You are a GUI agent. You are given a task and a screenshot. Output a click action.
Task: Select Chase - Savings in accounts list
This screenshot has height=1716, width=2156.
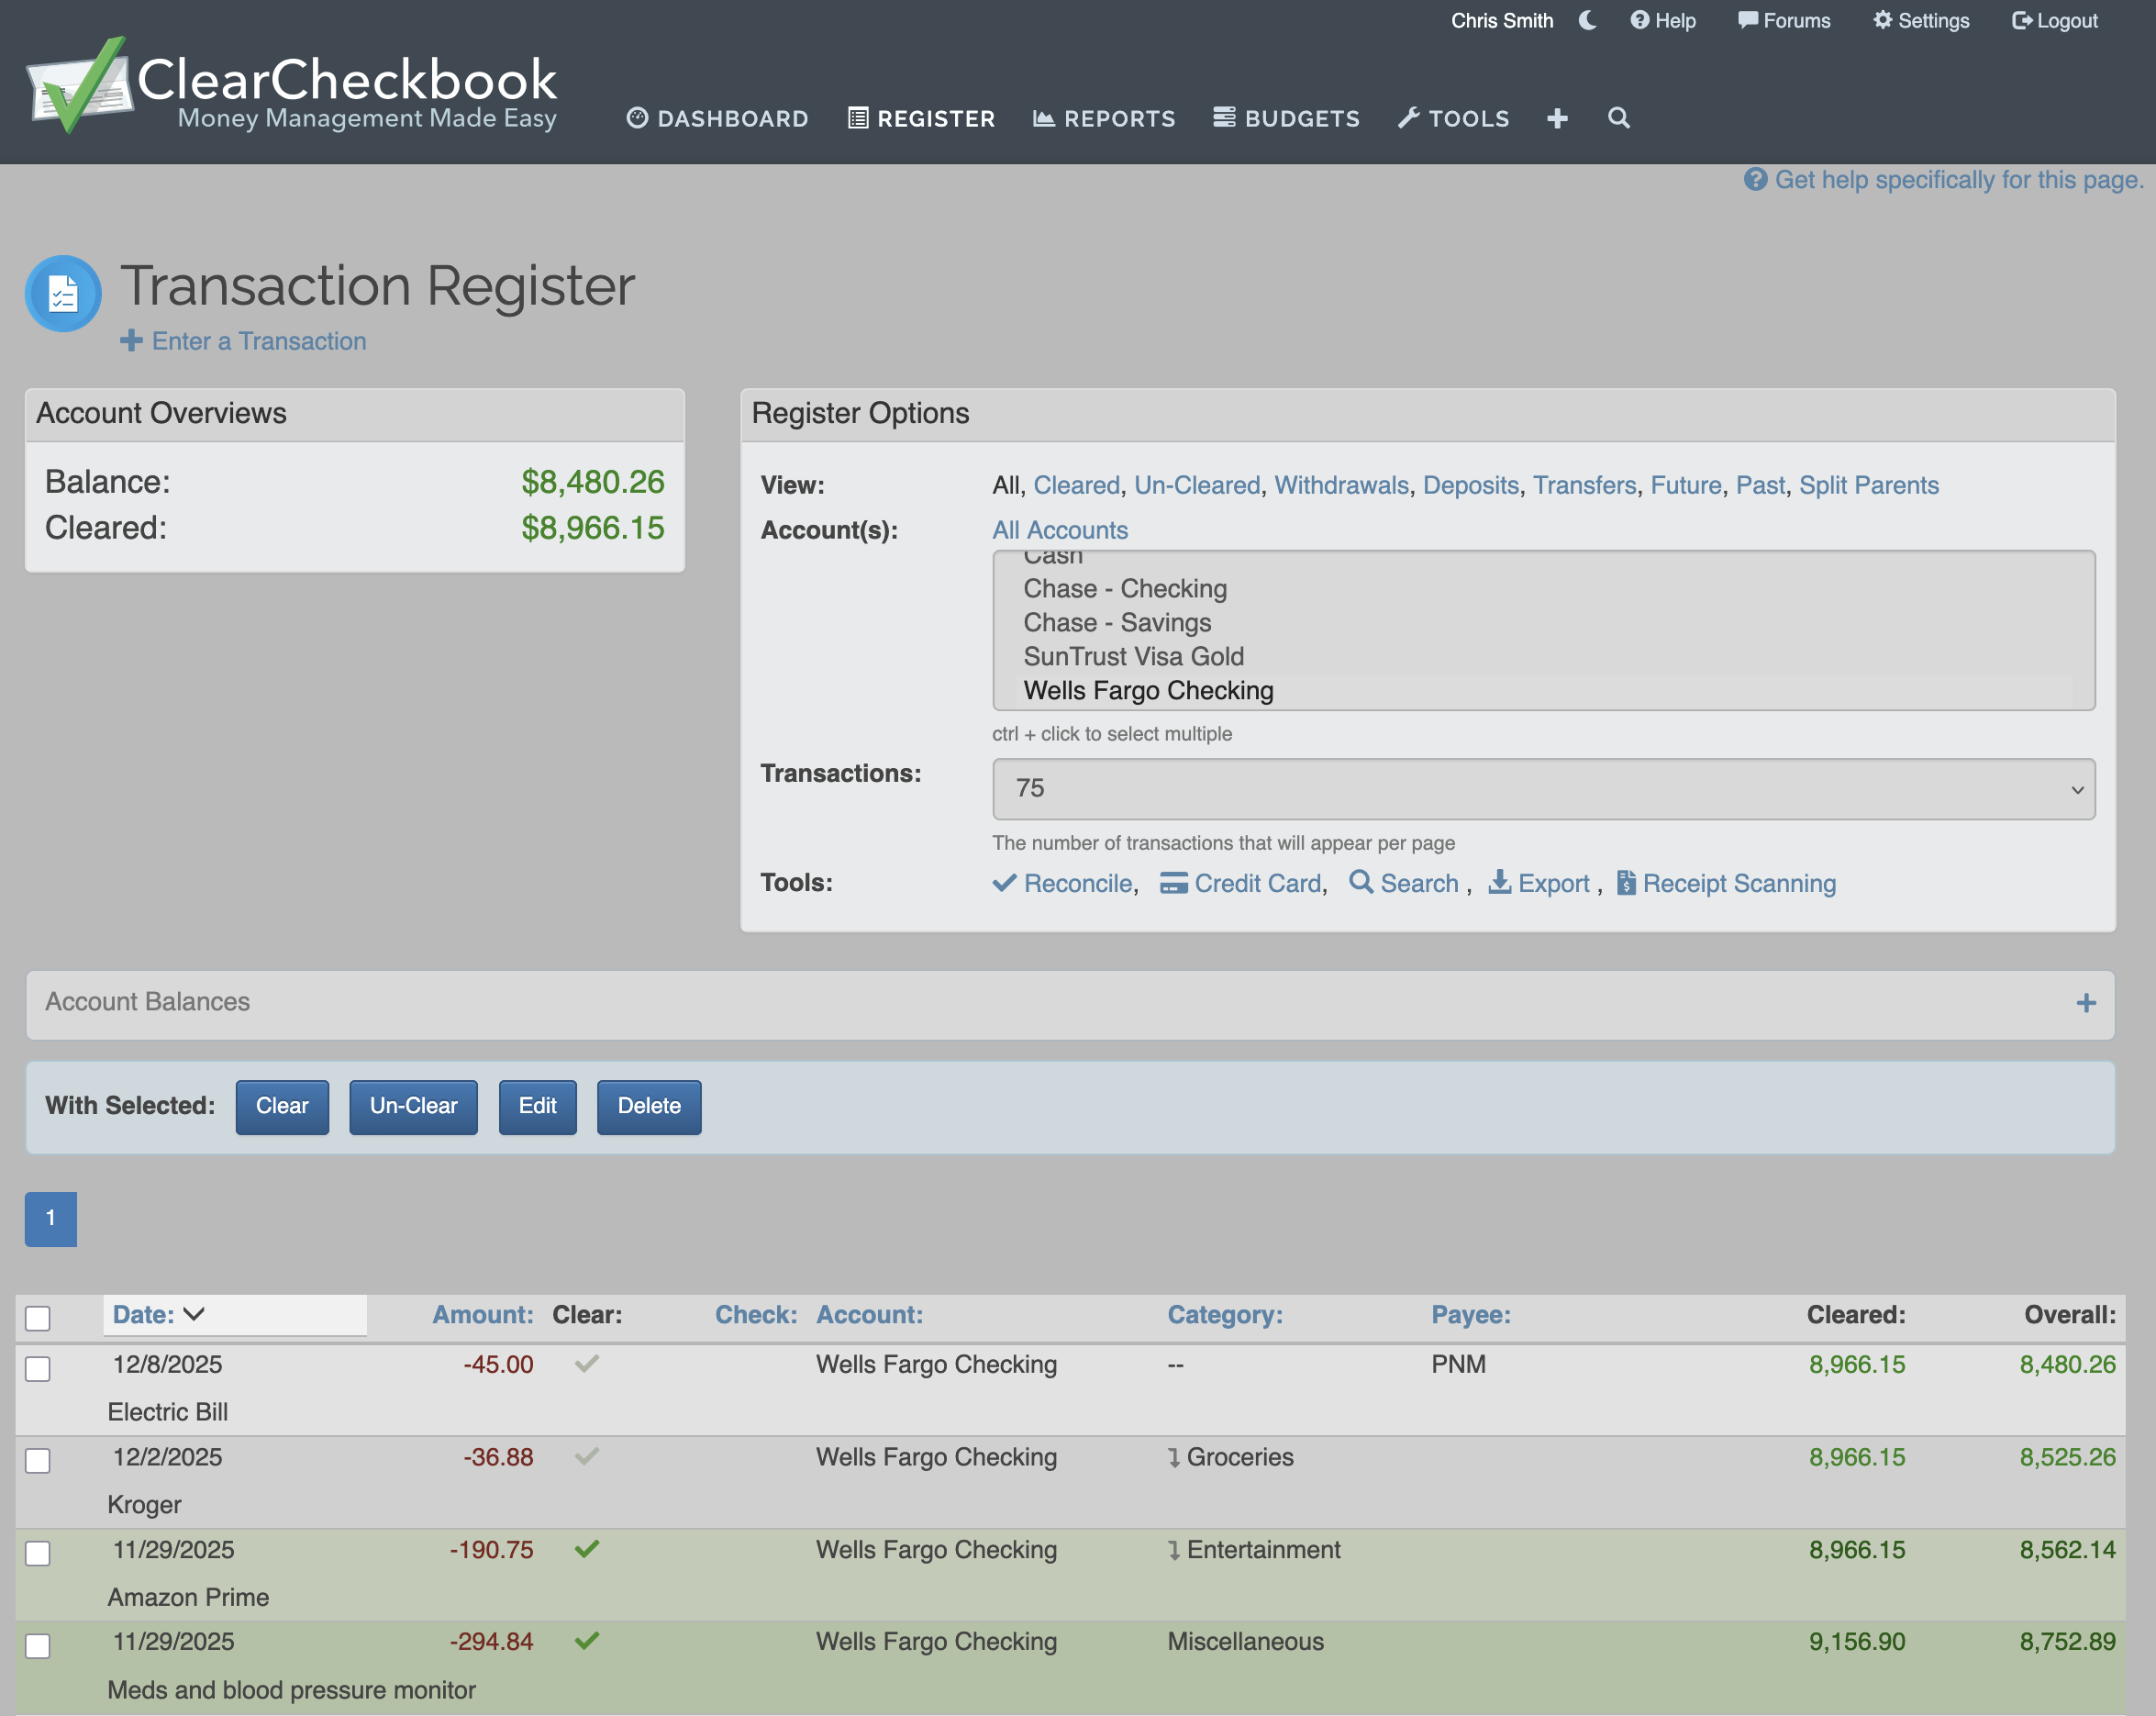tap(1117, 623)
